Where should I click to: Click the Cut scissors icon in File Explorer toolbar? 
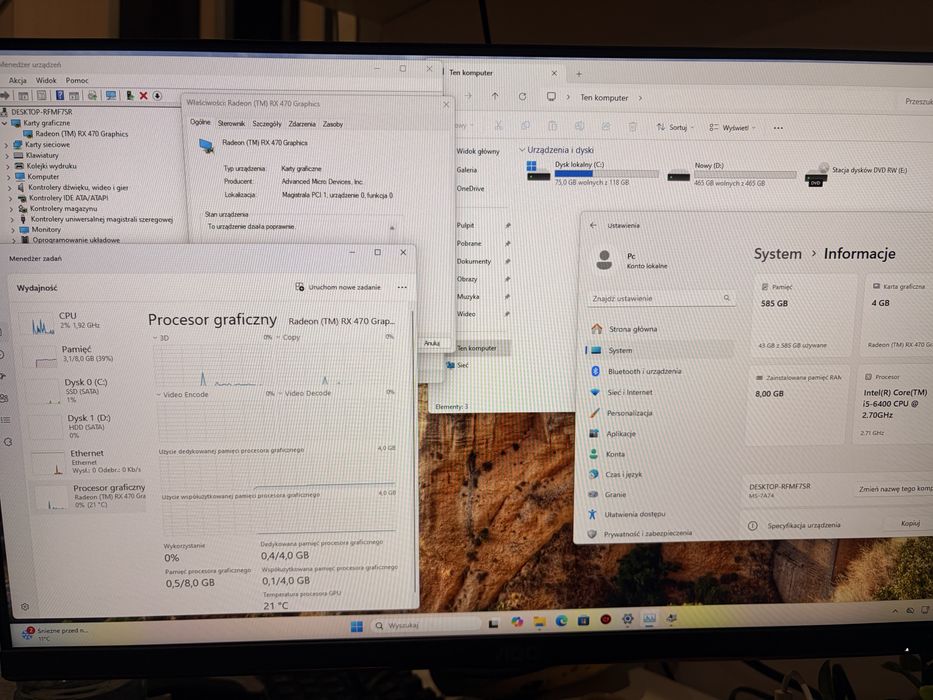pyautogui.click(x=499, y=126)
